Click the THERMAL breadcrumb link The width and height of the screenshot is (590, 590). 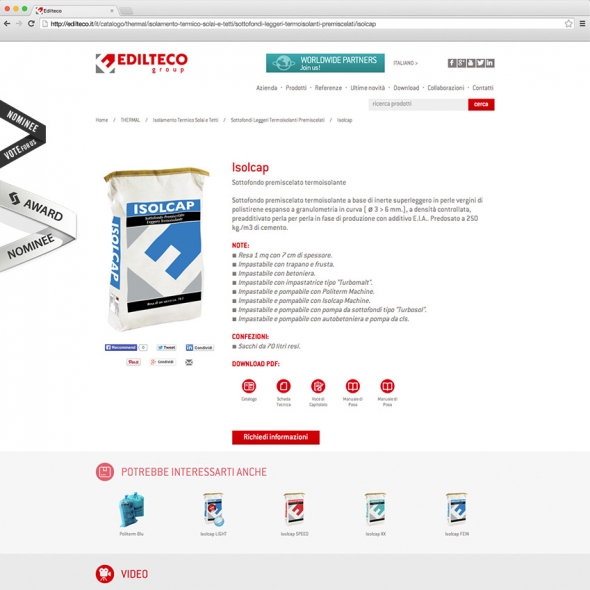130,120
